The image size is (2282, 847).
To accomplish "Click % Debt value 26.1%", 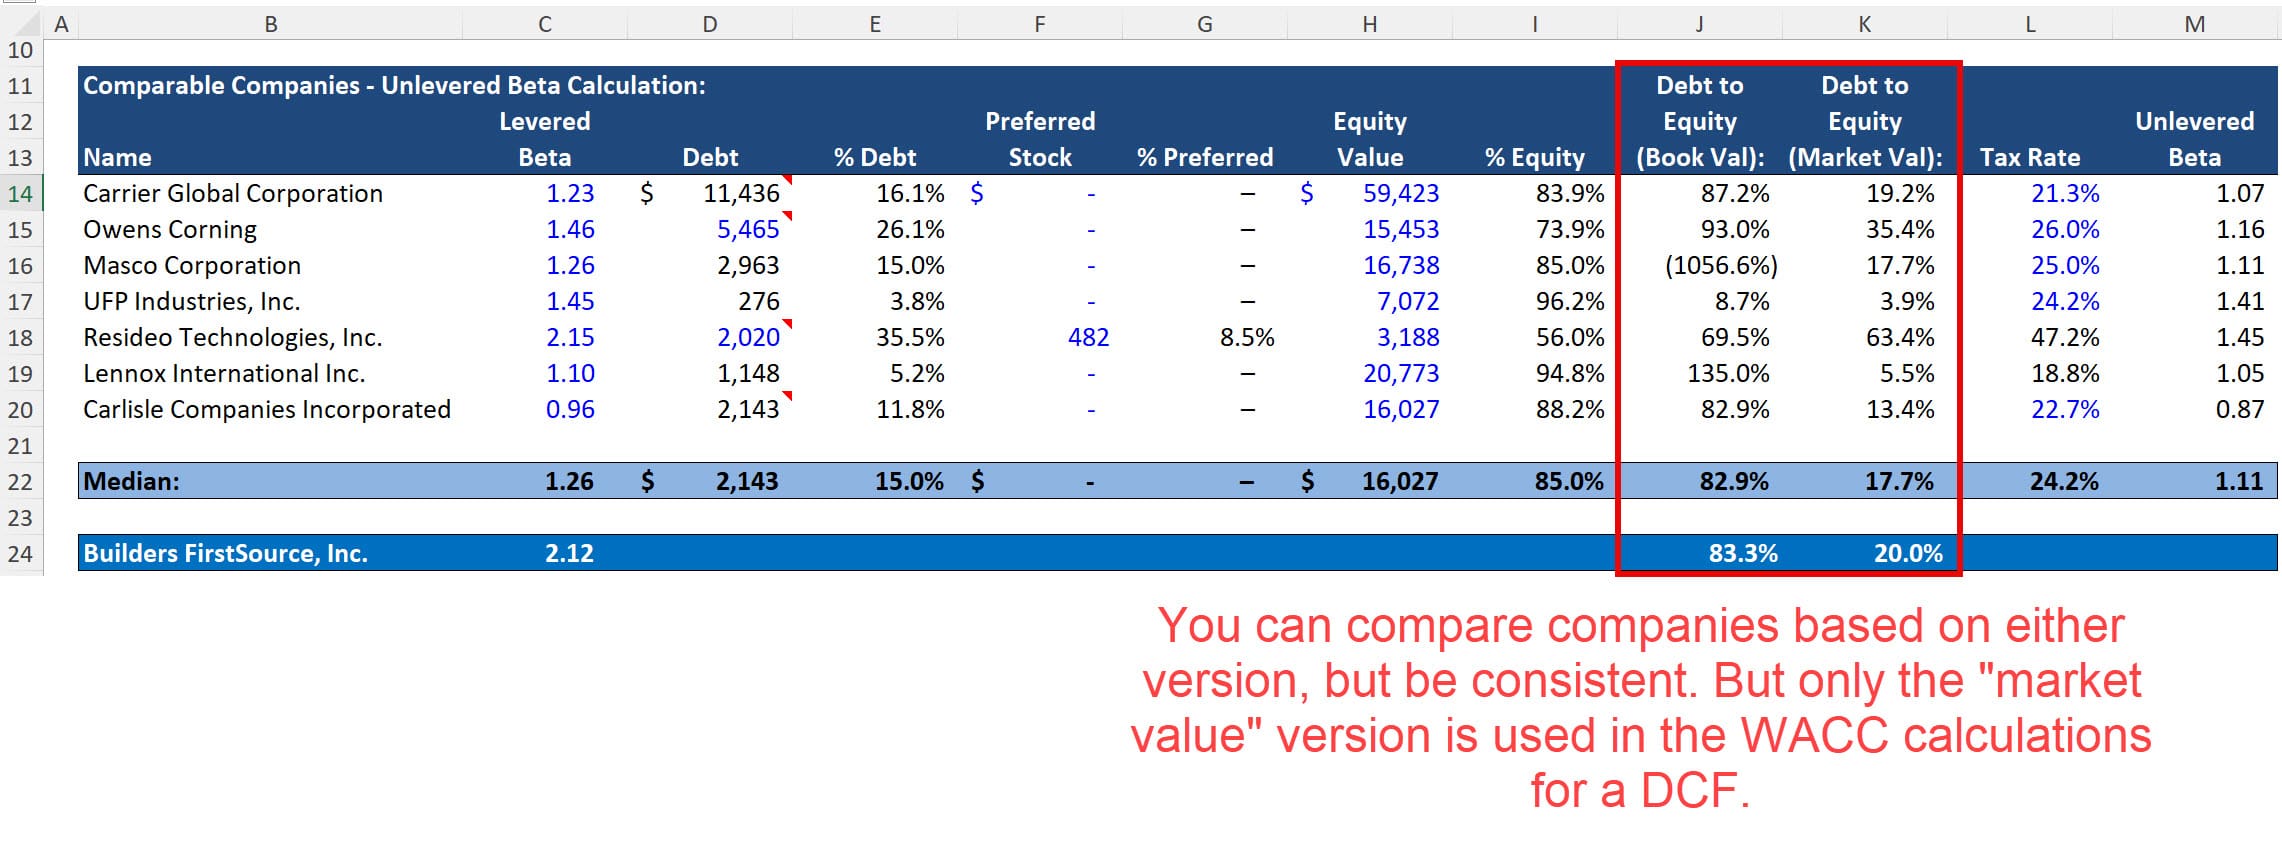I will pos(910,229).
